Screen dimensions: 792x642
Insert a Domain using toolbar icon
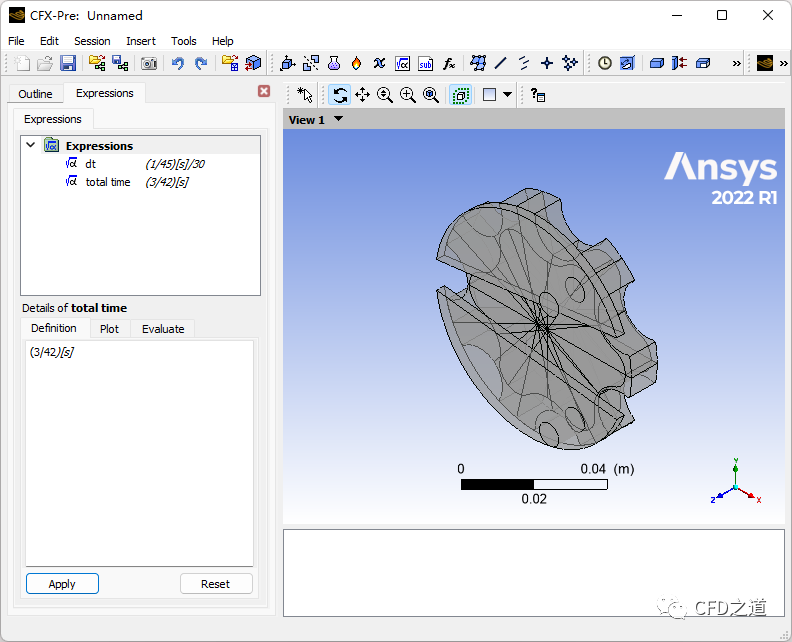point(287,64)
